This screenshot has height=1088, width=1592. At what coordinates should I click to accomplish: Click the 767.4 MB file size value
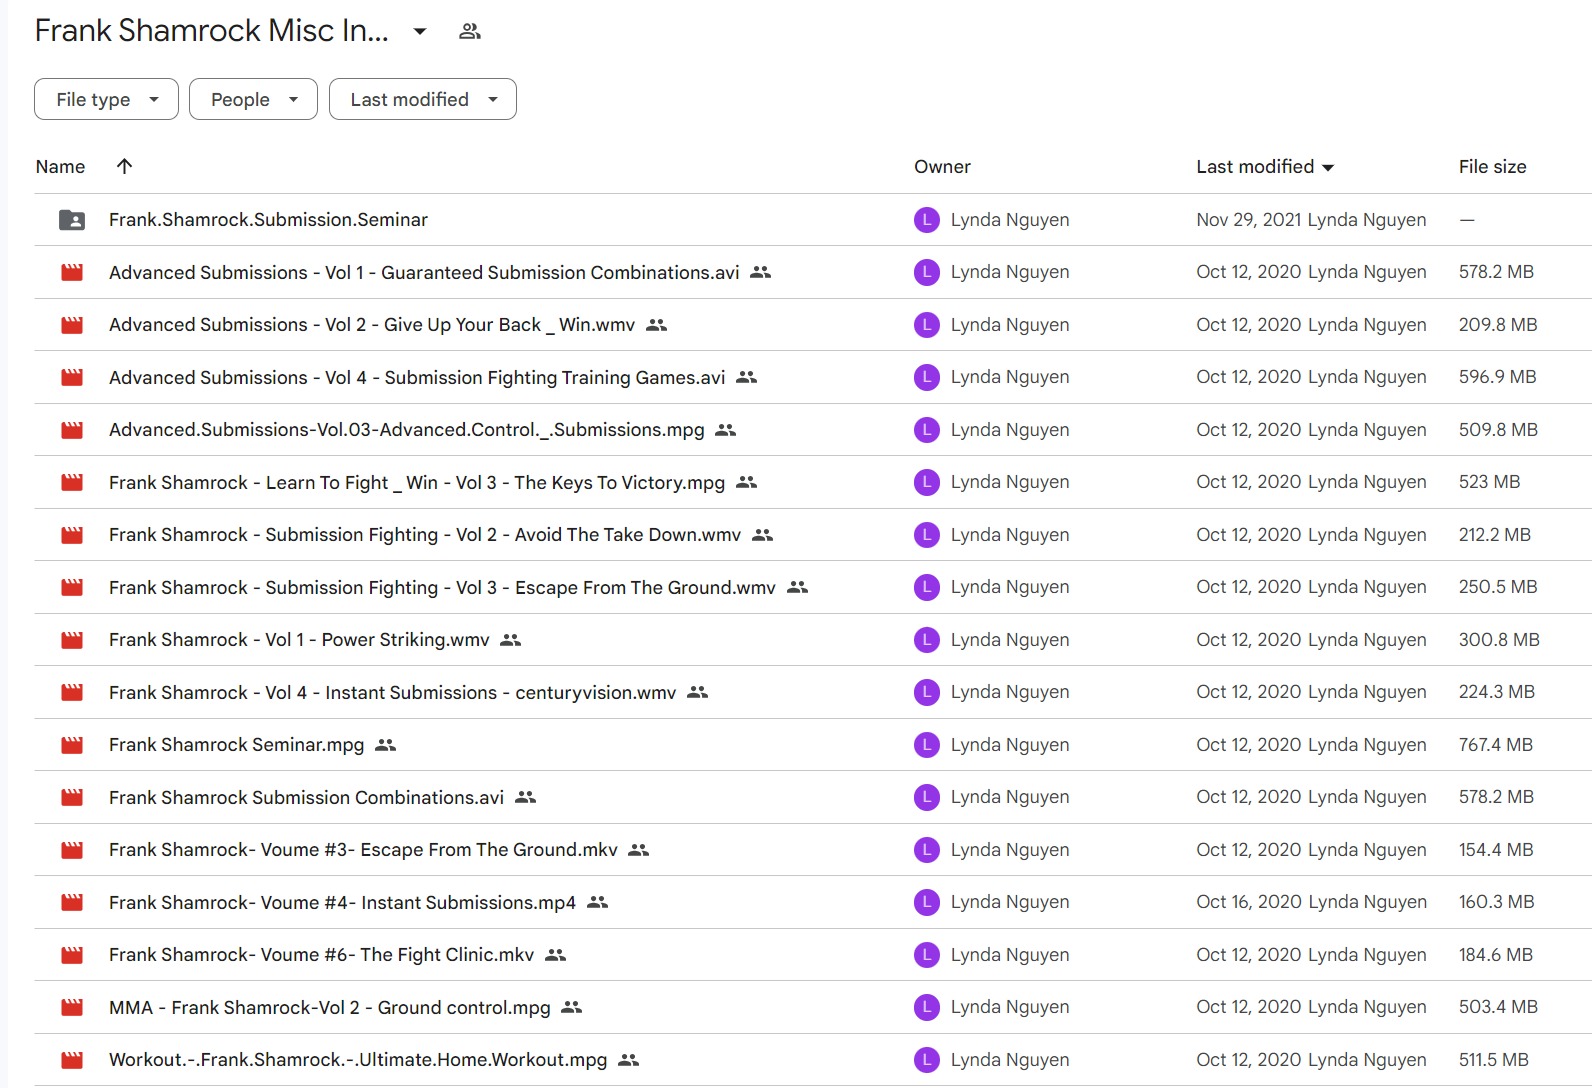[x=1495, y=745]
